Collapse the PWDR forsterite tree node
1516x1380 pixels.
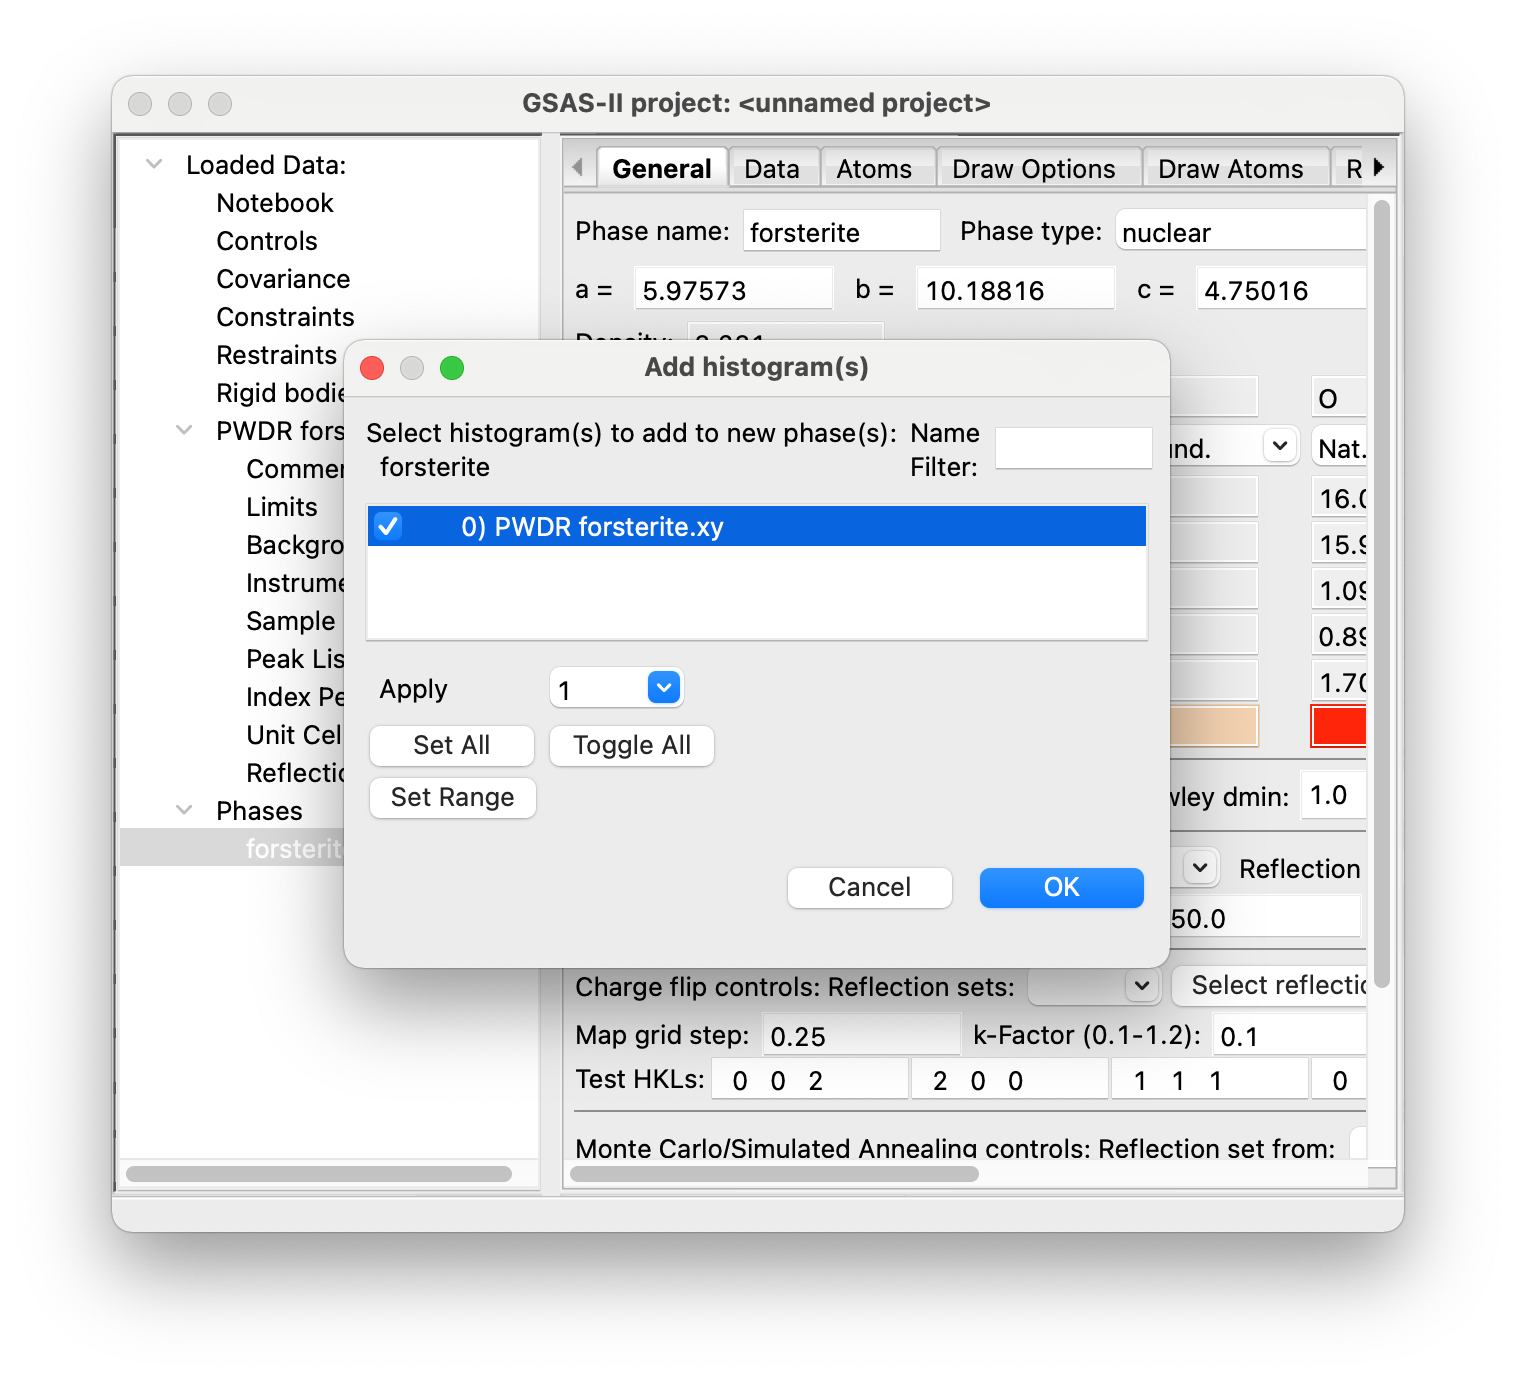tap(184, 430)
